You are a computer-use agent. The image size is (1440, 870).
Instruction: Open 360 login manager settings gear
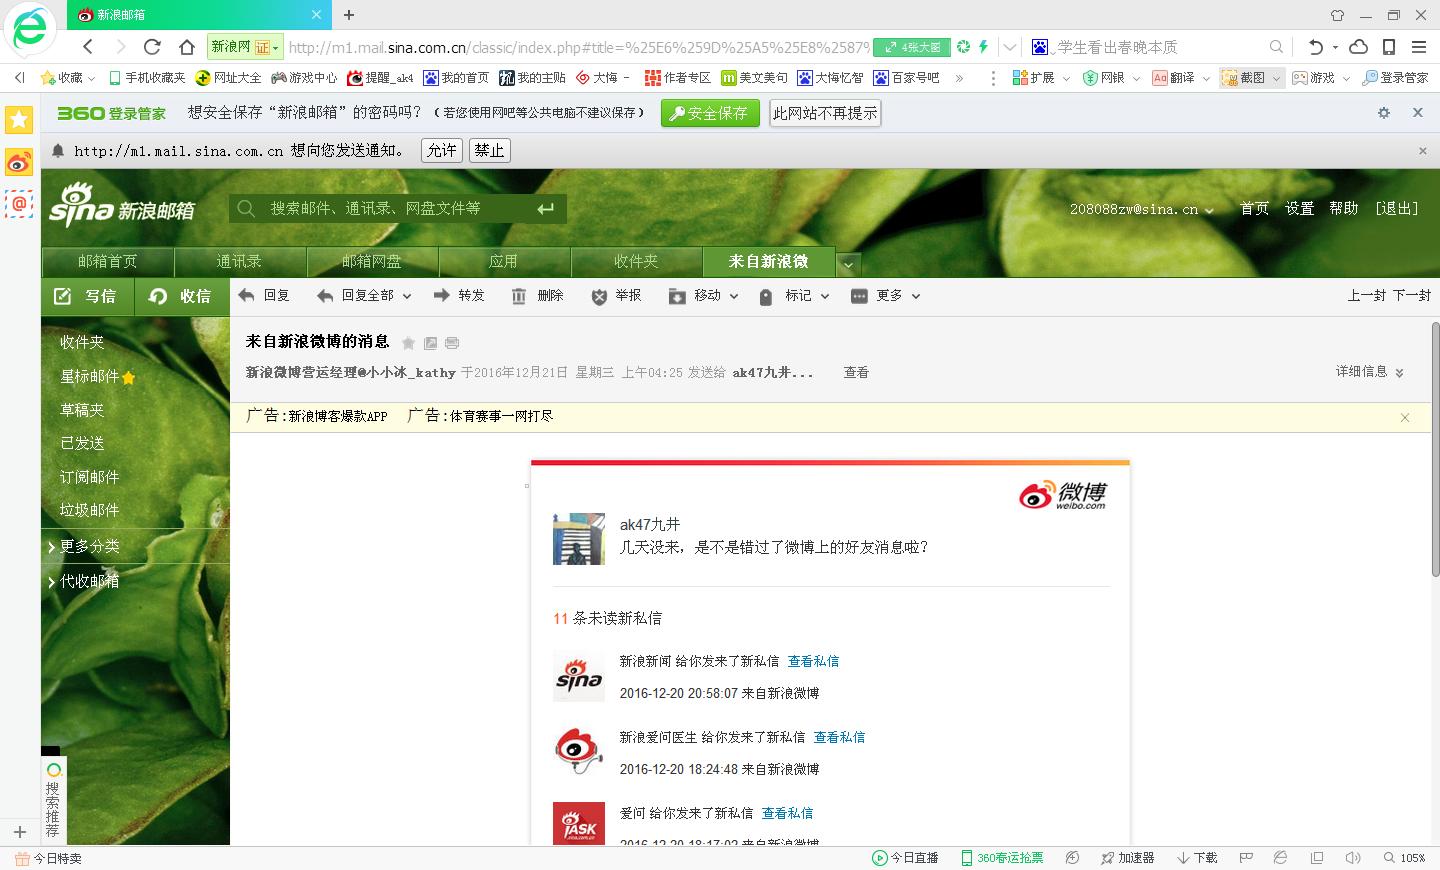pos(1384,113)
